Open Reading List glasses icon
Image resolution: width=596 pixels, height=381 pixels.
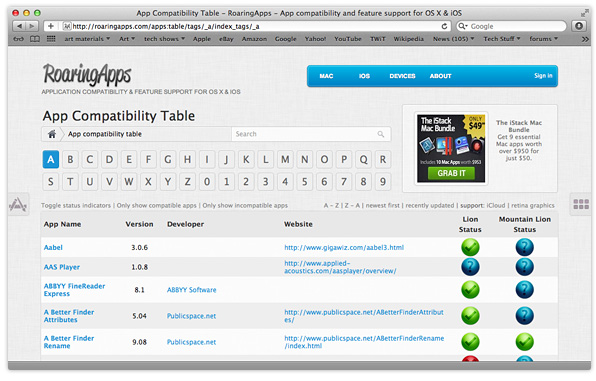click(x=18, y=39)
